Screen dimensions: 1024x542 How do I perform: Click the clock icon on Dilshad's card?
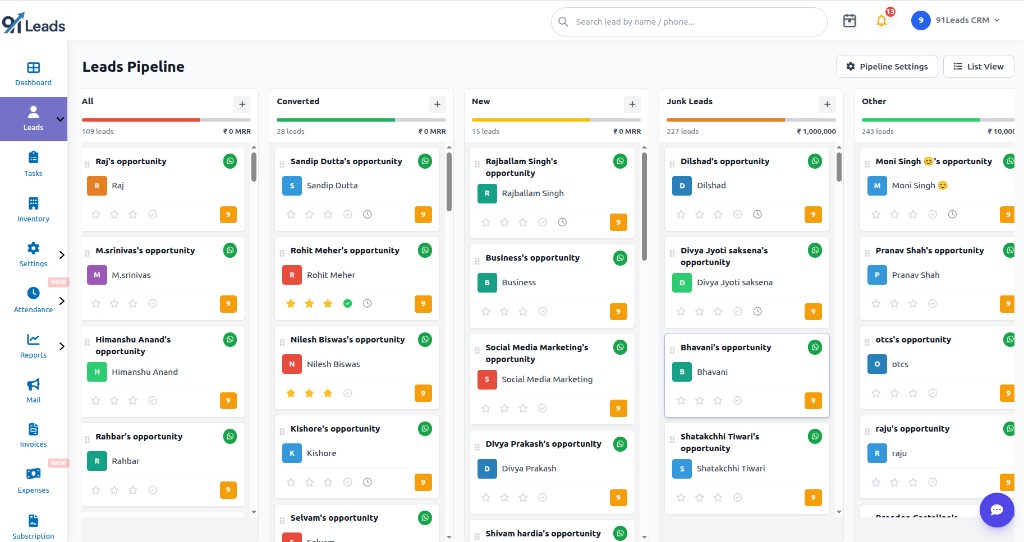758,214
